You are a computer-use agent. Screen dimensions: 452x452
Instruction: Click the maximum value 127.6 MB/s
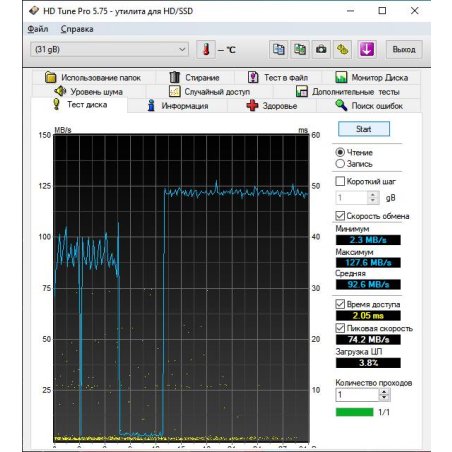point(368,262)
